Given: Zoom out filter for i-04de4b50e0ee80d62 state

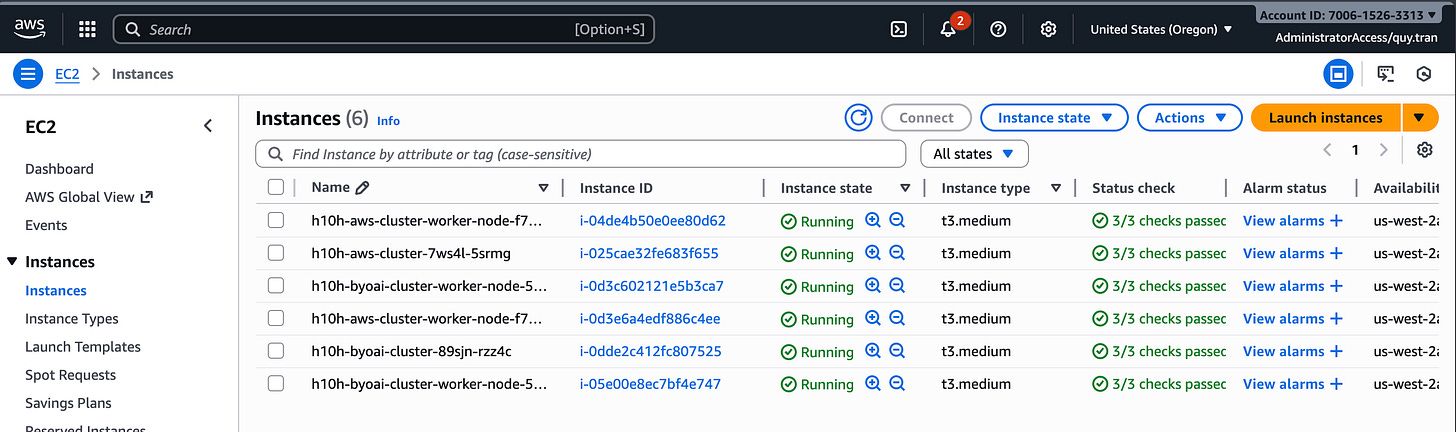Looking at the screenshot, I should click(x=897, y=221).
